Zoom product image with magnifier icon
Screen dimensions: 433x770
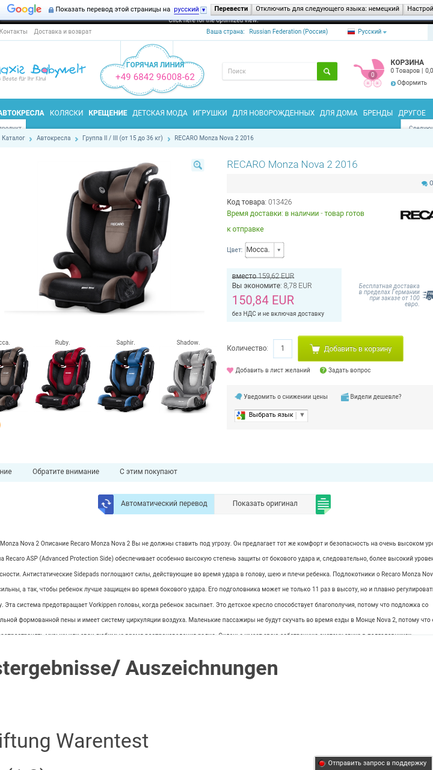coord(197,165)
